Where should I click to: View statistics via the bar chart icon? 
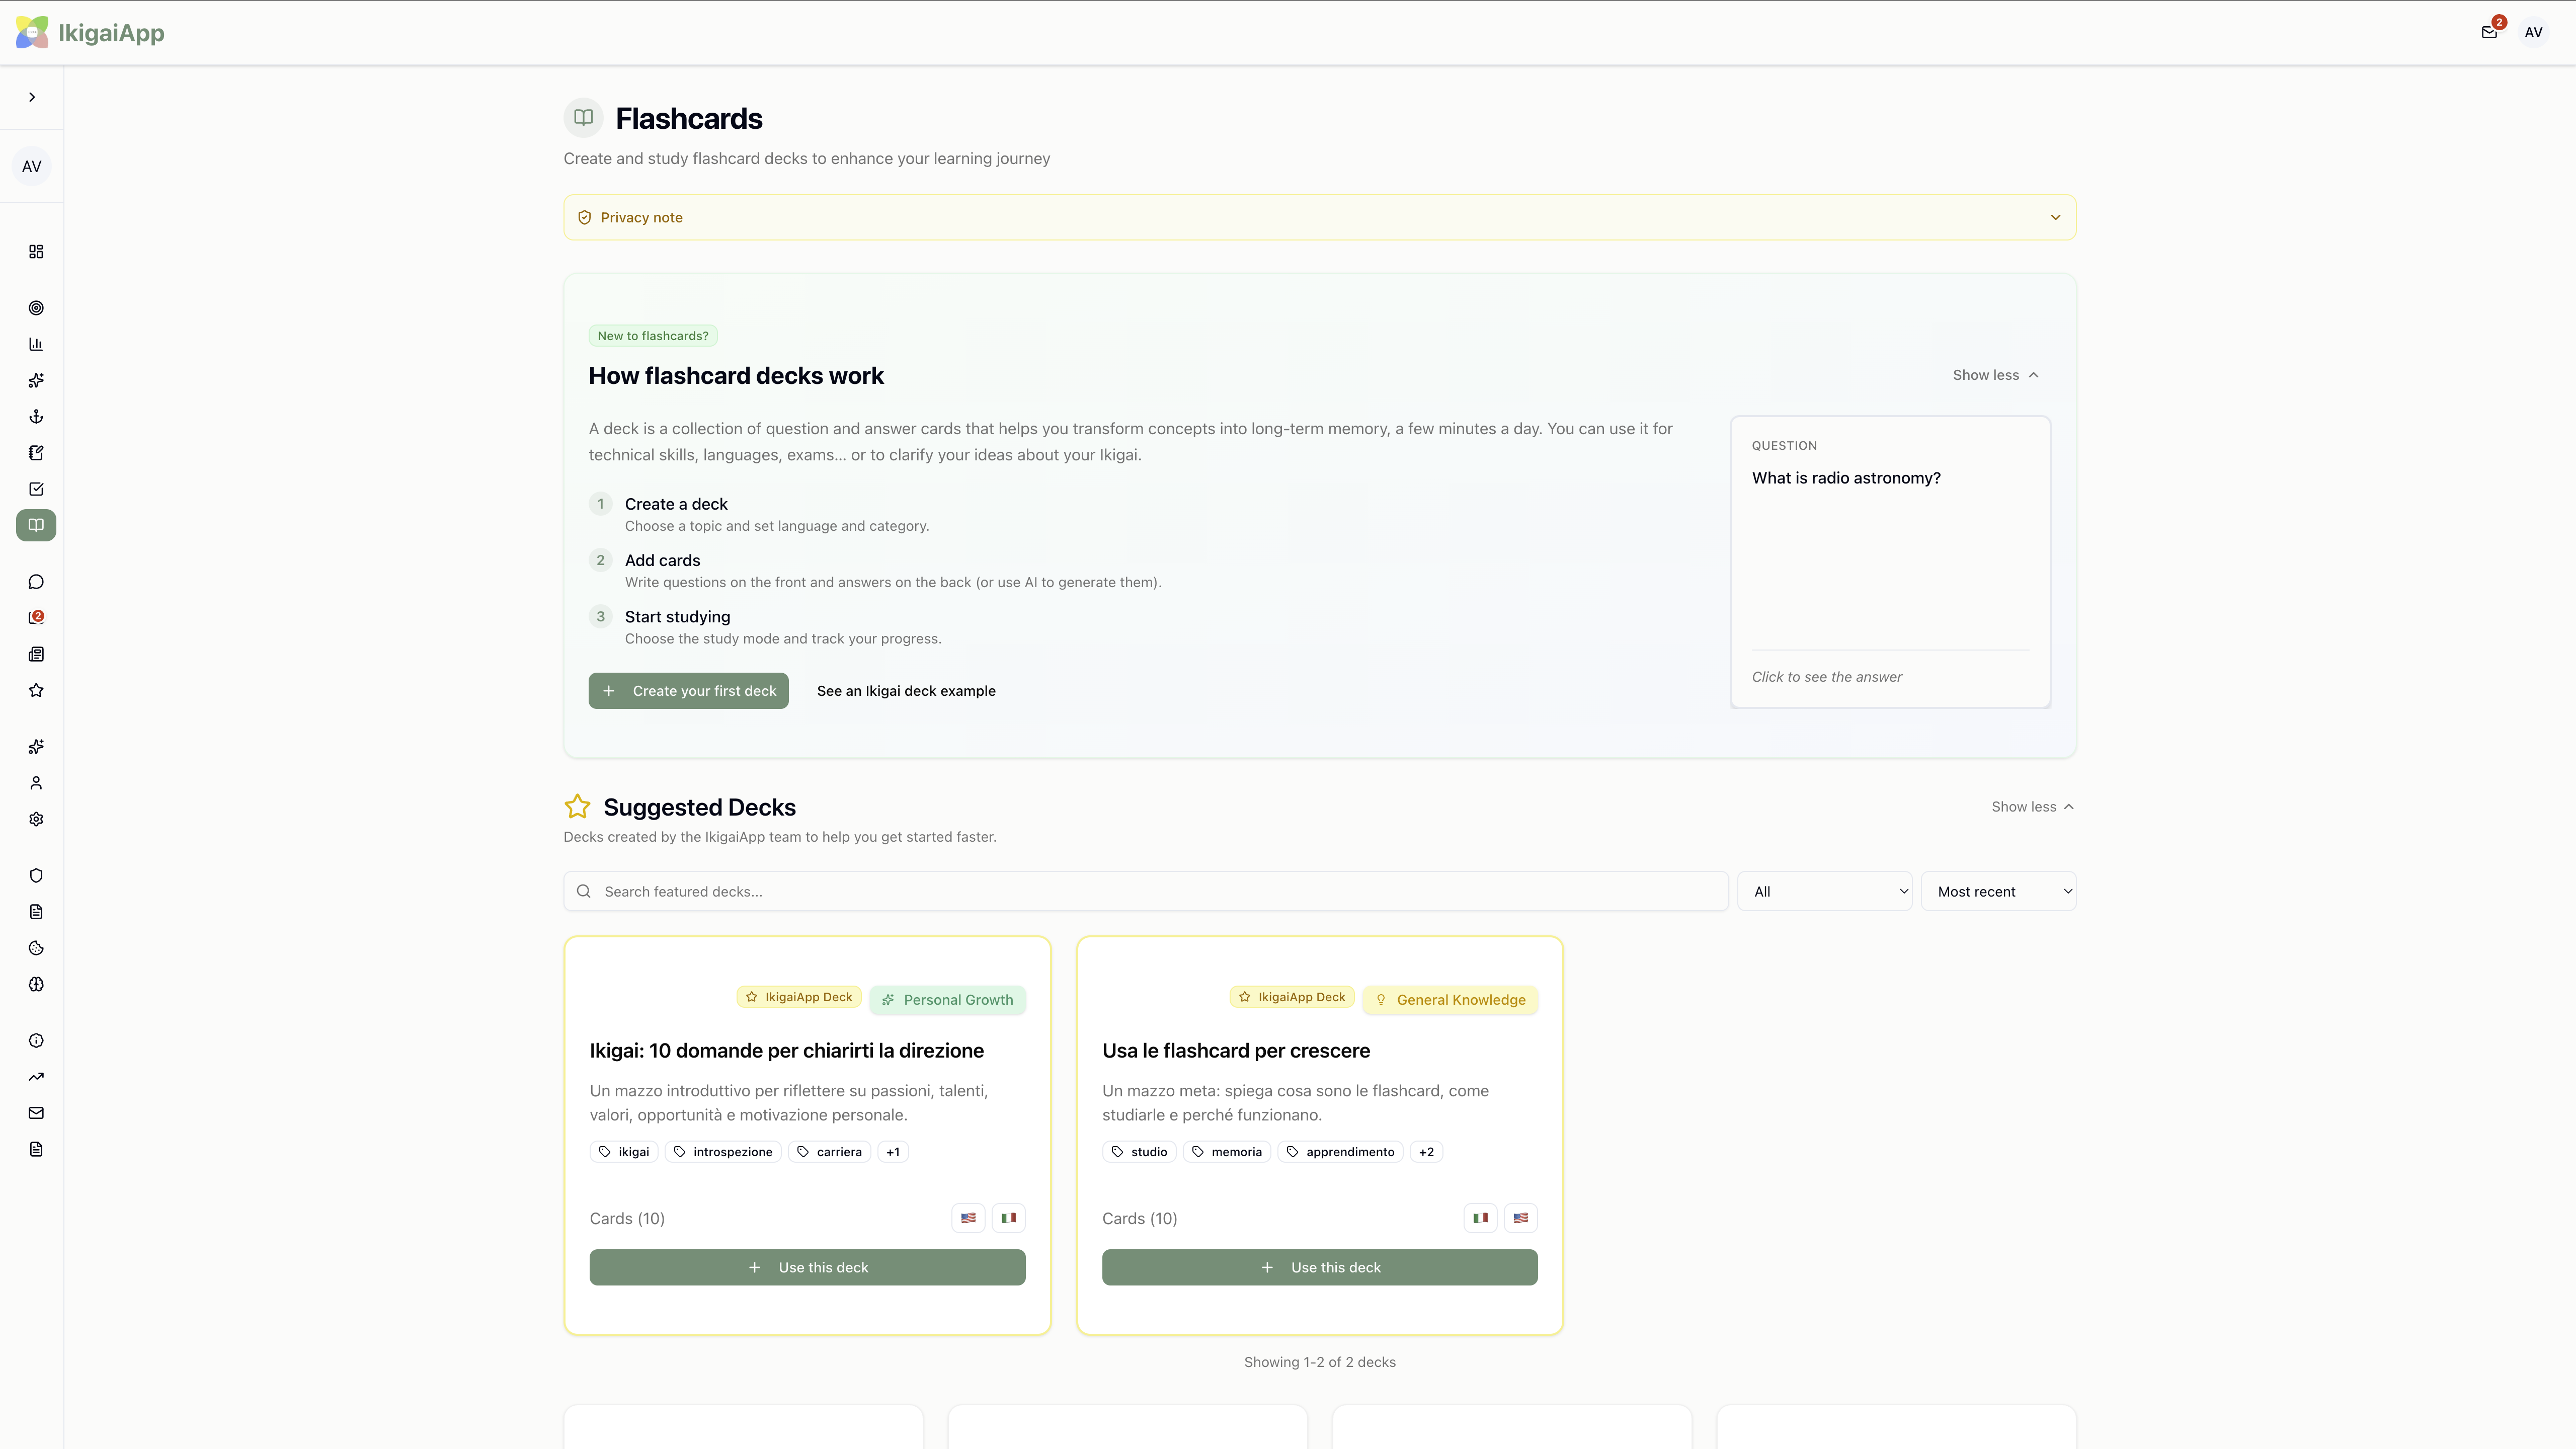(x=36, y=343)
